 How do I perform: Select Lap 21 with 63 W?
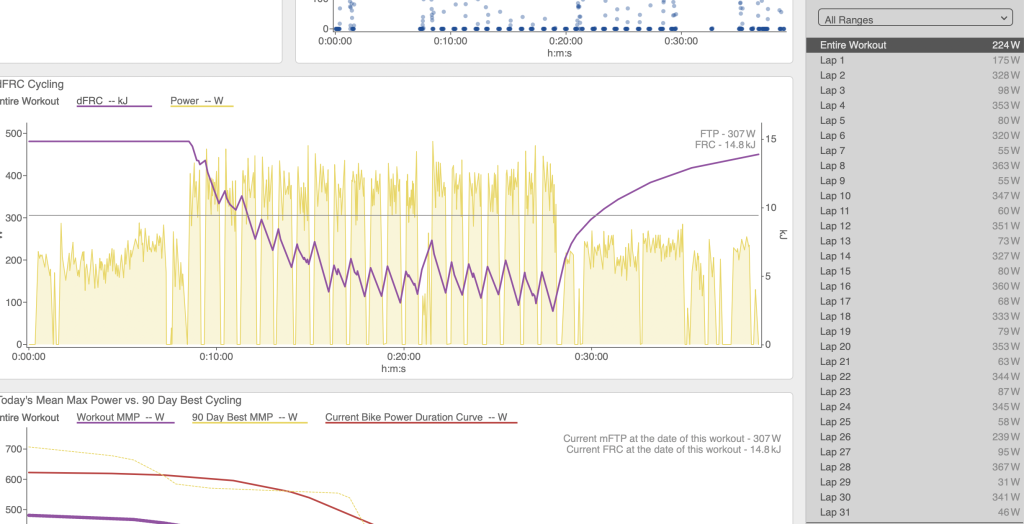pos(914,361)
